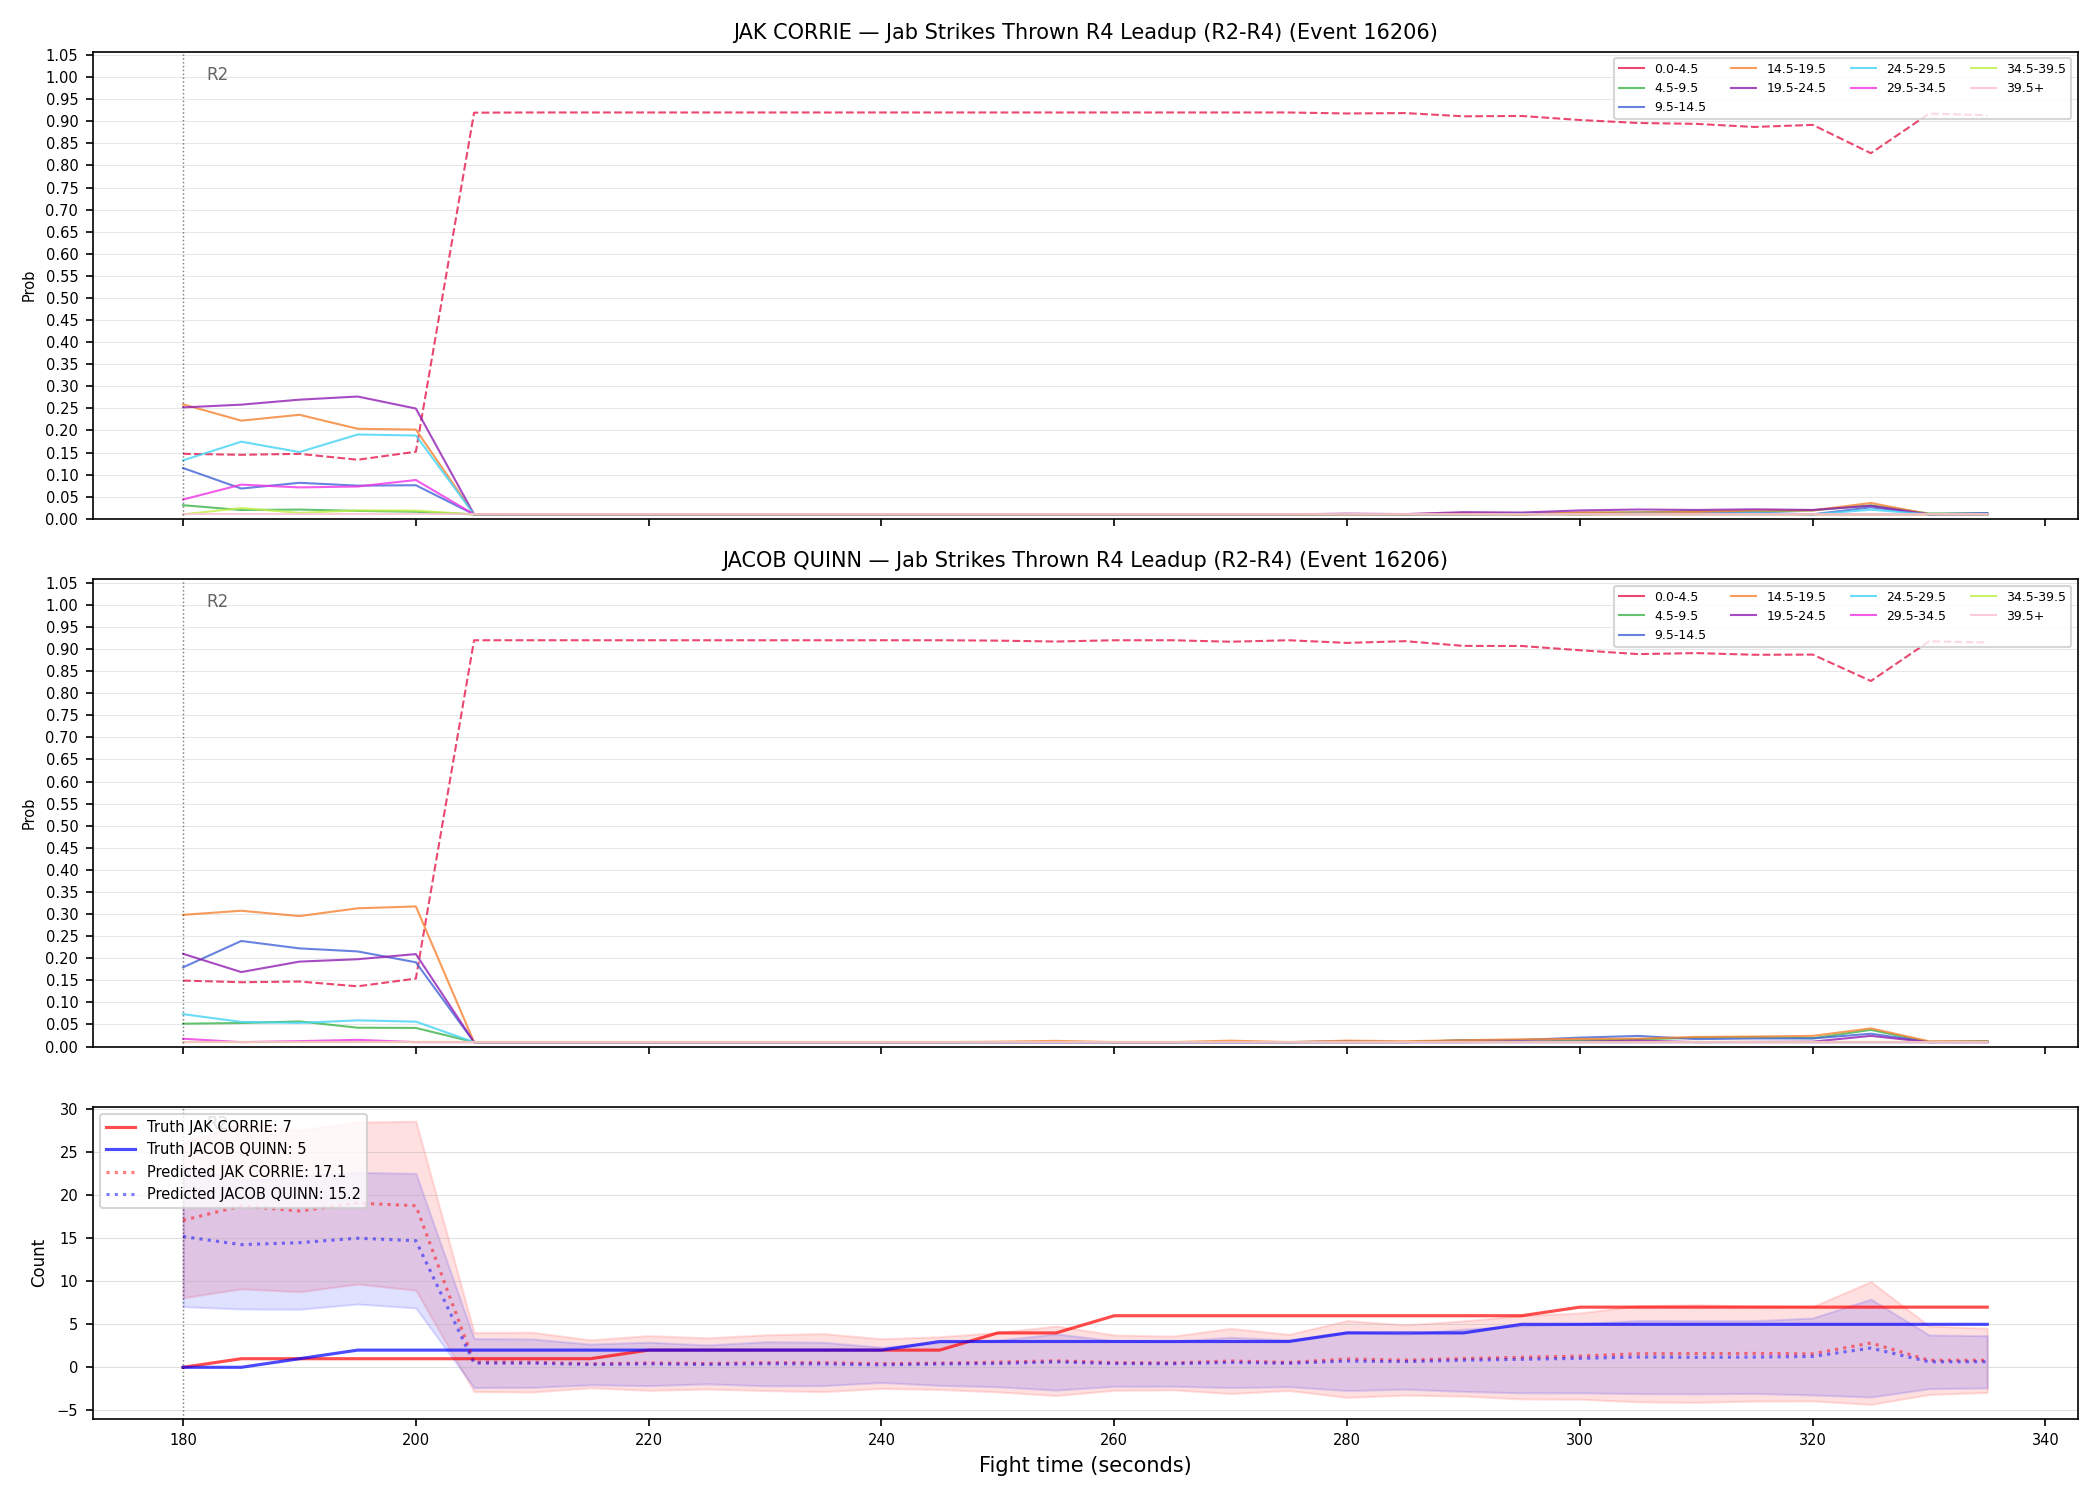
Task: Click the 300 tick on the fight time axis
Action: (1579, 1440)
